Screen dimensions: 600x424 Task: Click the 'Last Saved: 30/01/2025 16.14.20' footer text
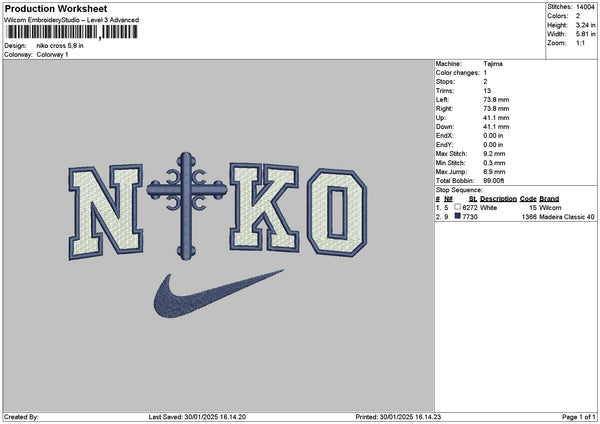click(x=197, y=417)
